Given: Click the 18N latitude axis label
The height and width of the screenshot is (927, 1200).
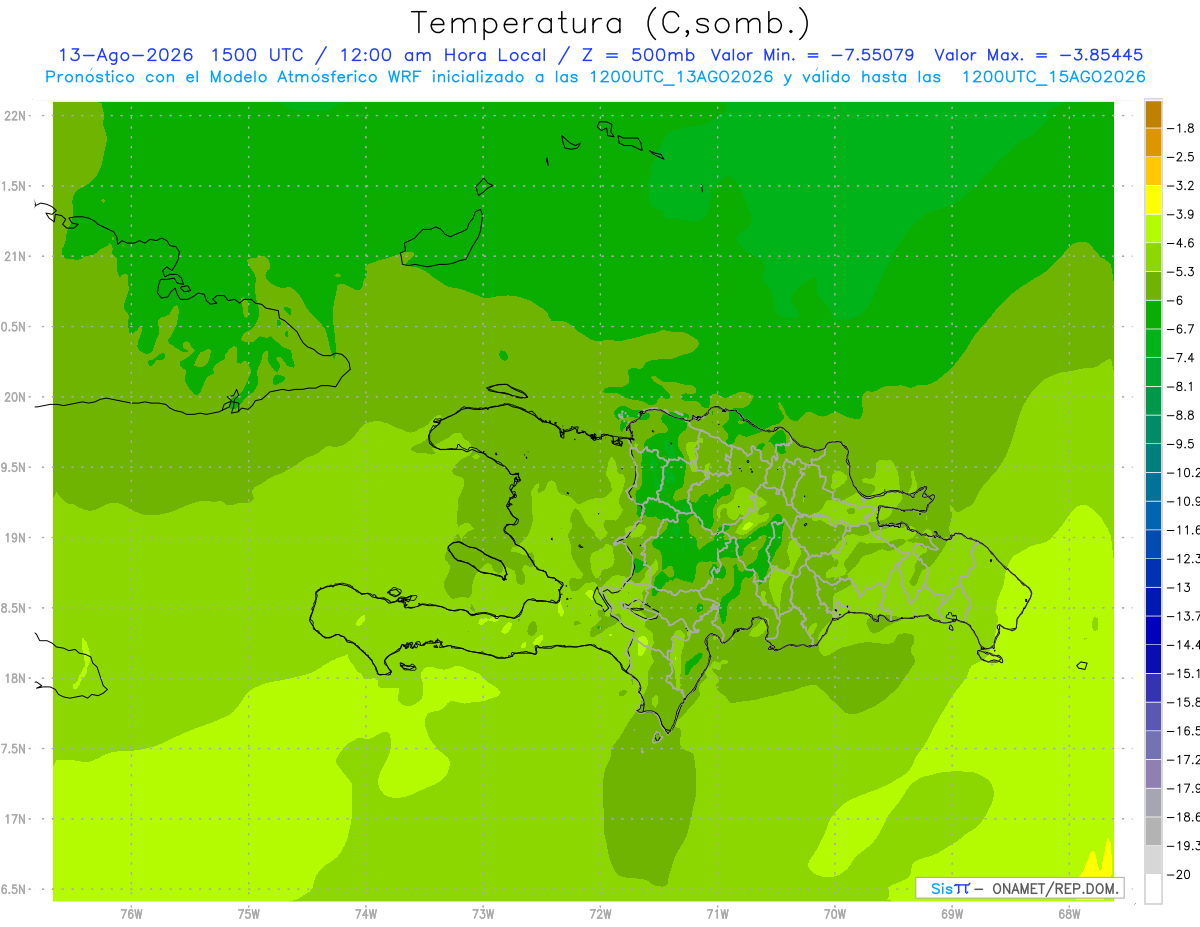Looking at the screenshot, I should [15, 678].
